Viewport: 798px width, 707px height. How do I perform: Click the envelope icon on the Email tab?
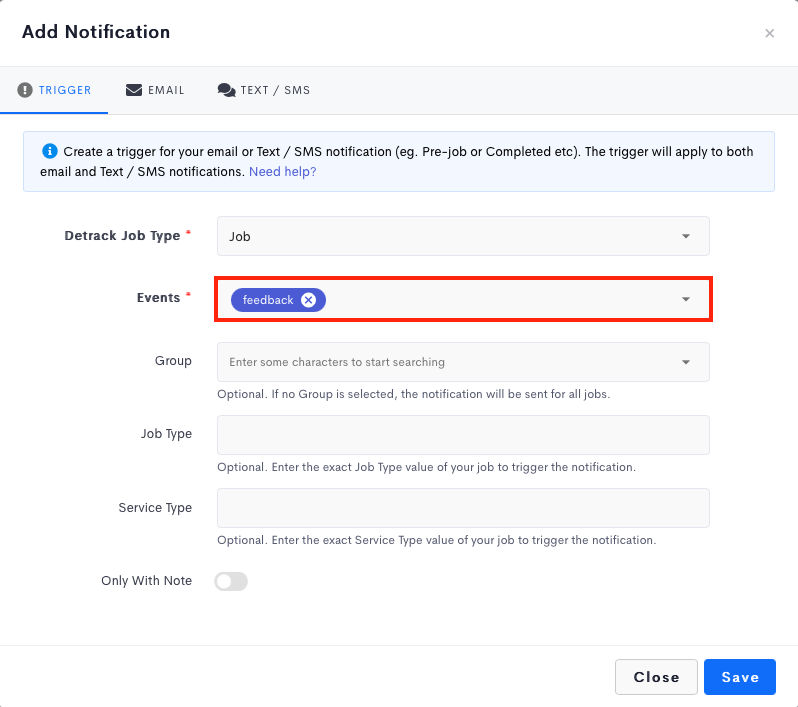[x=134, y=90]
